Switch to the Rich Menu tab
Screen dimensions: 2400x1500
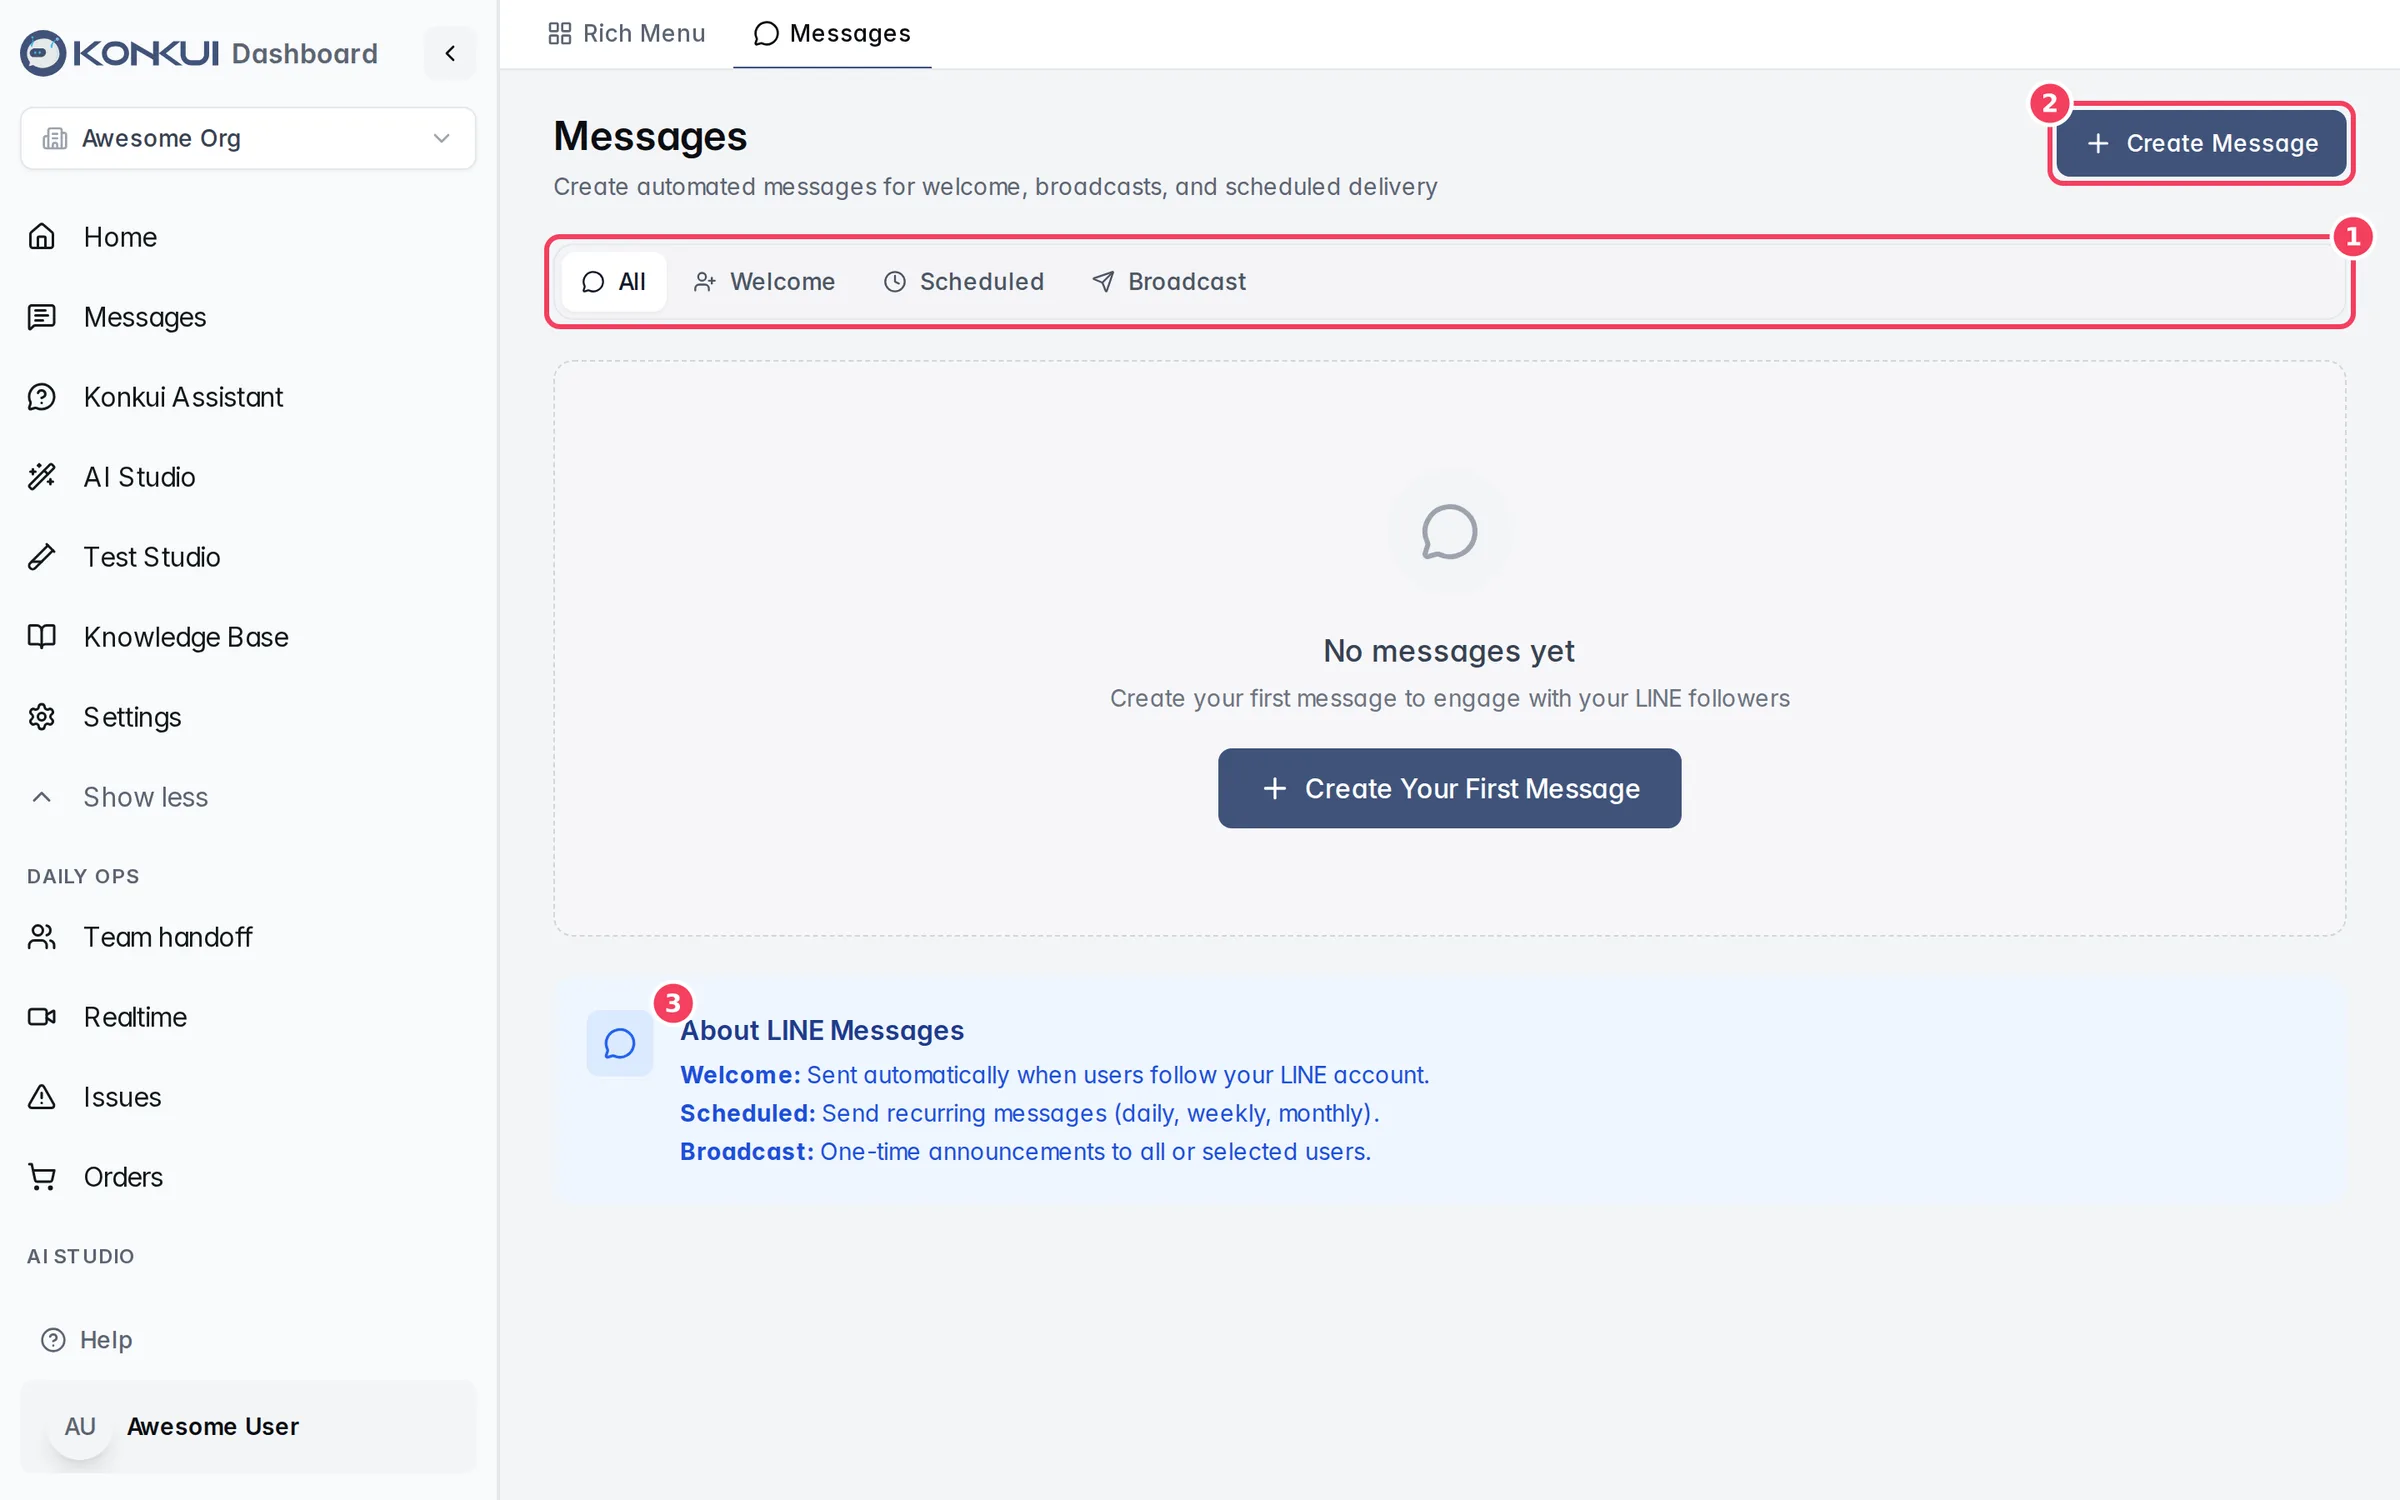tap(627, 34)
